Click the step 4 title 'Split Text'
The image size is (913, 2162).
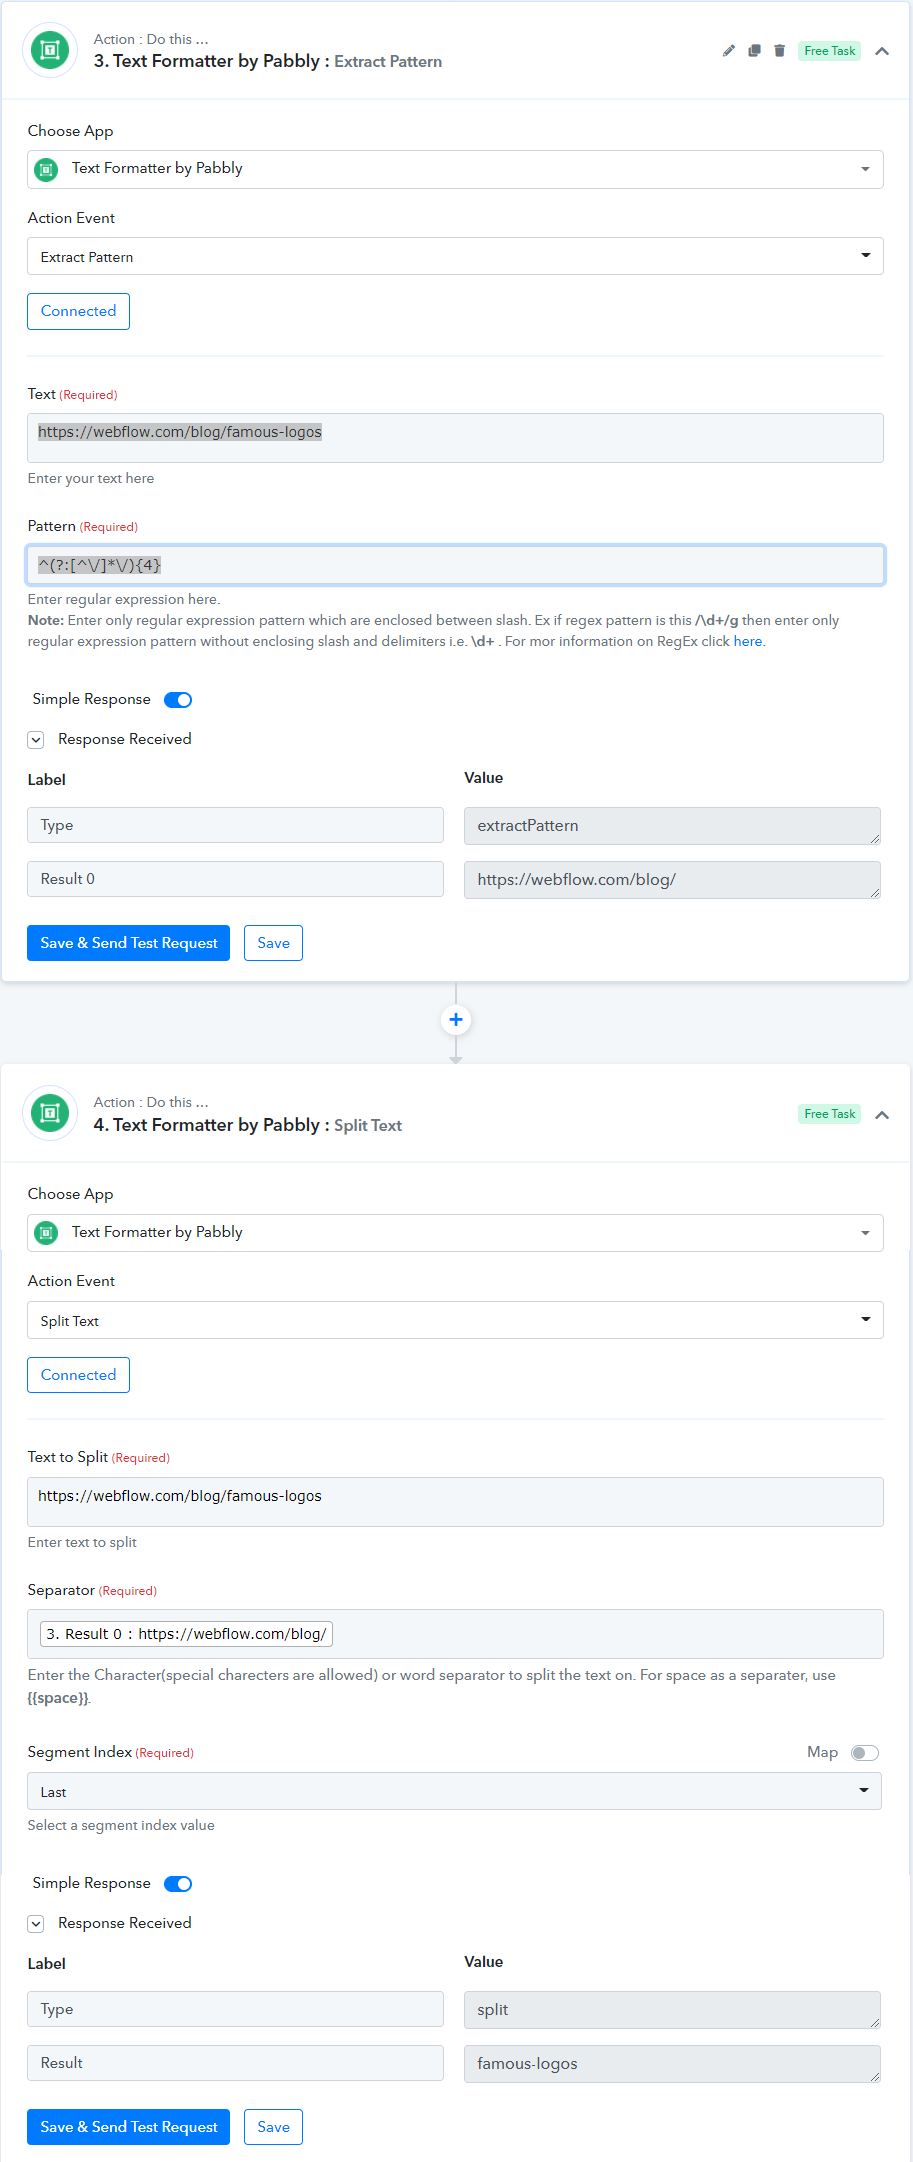click(x=368, y=1126)
